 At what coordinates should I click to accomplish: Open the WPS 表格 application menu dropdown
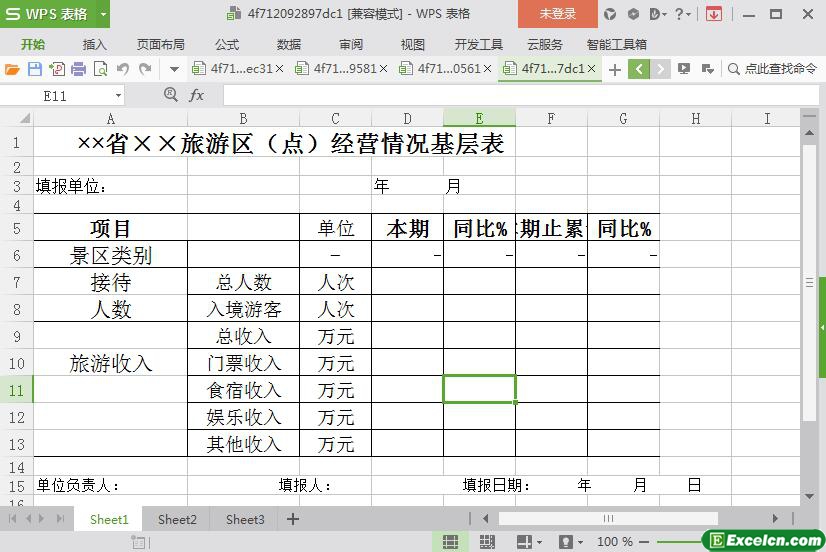[x=104, y=14]
